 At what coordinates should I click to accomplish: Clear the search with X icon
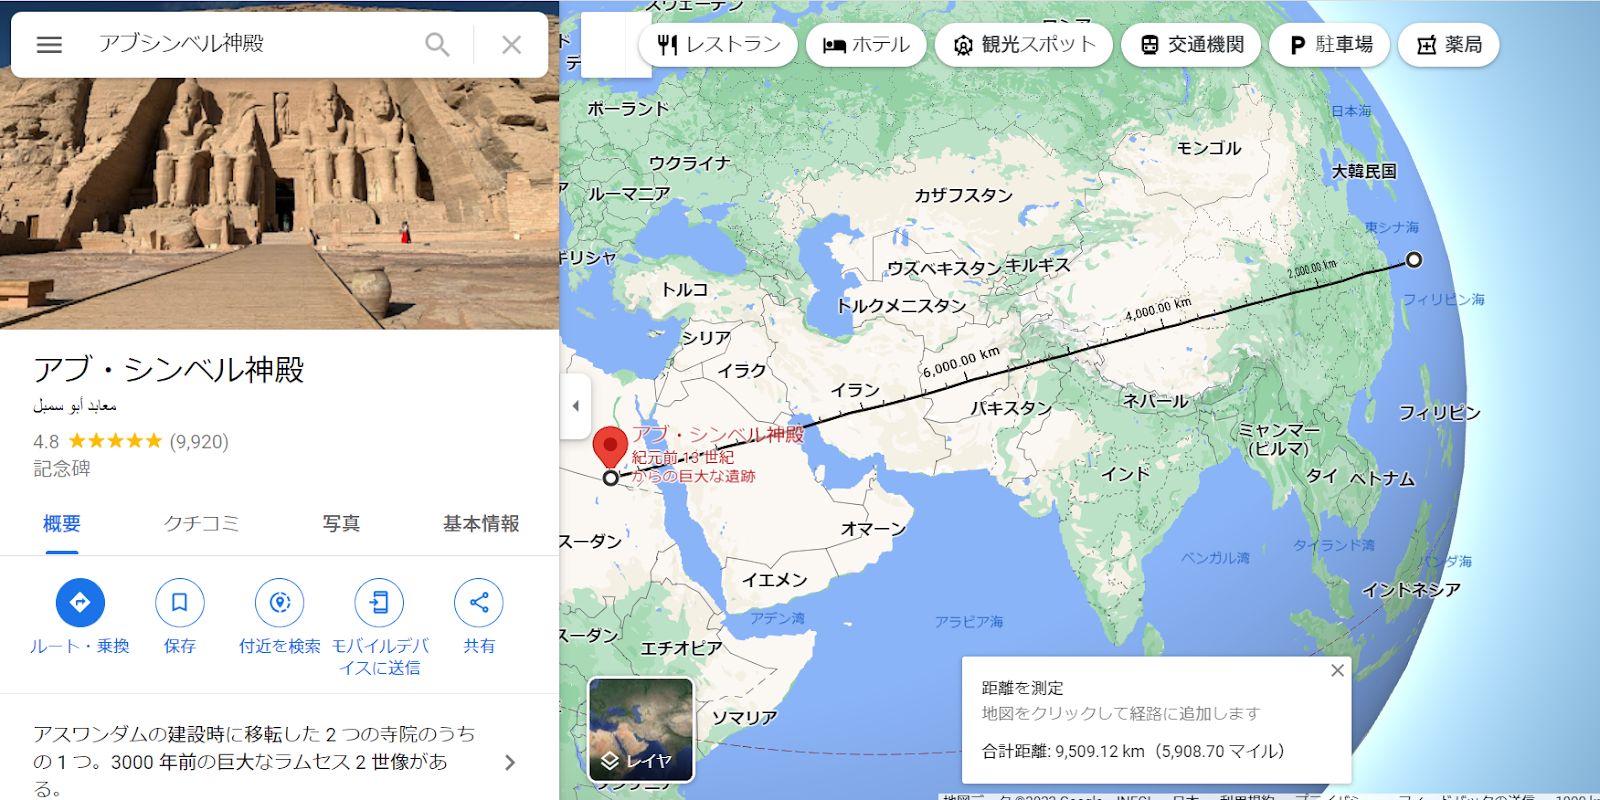click(x=511, y=45)
